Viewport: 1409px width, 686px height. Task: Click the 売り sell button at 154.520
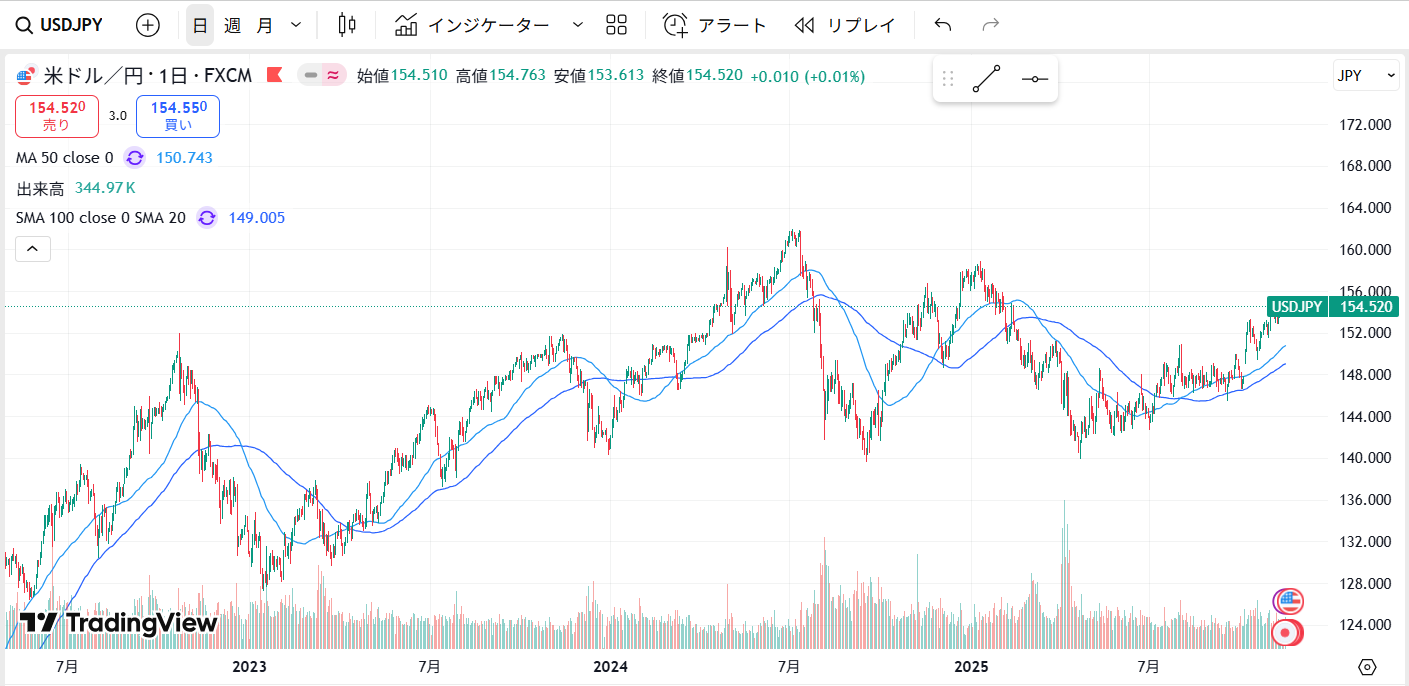click(57, 116)
